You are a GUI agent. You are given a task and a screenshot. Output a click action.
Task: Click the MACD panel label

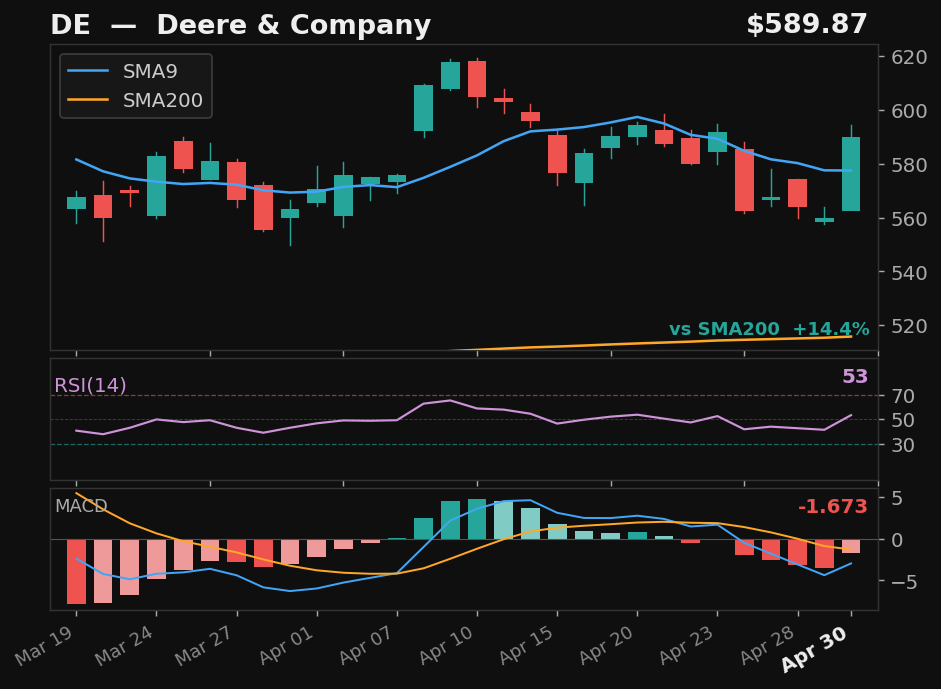pos(81,506)
